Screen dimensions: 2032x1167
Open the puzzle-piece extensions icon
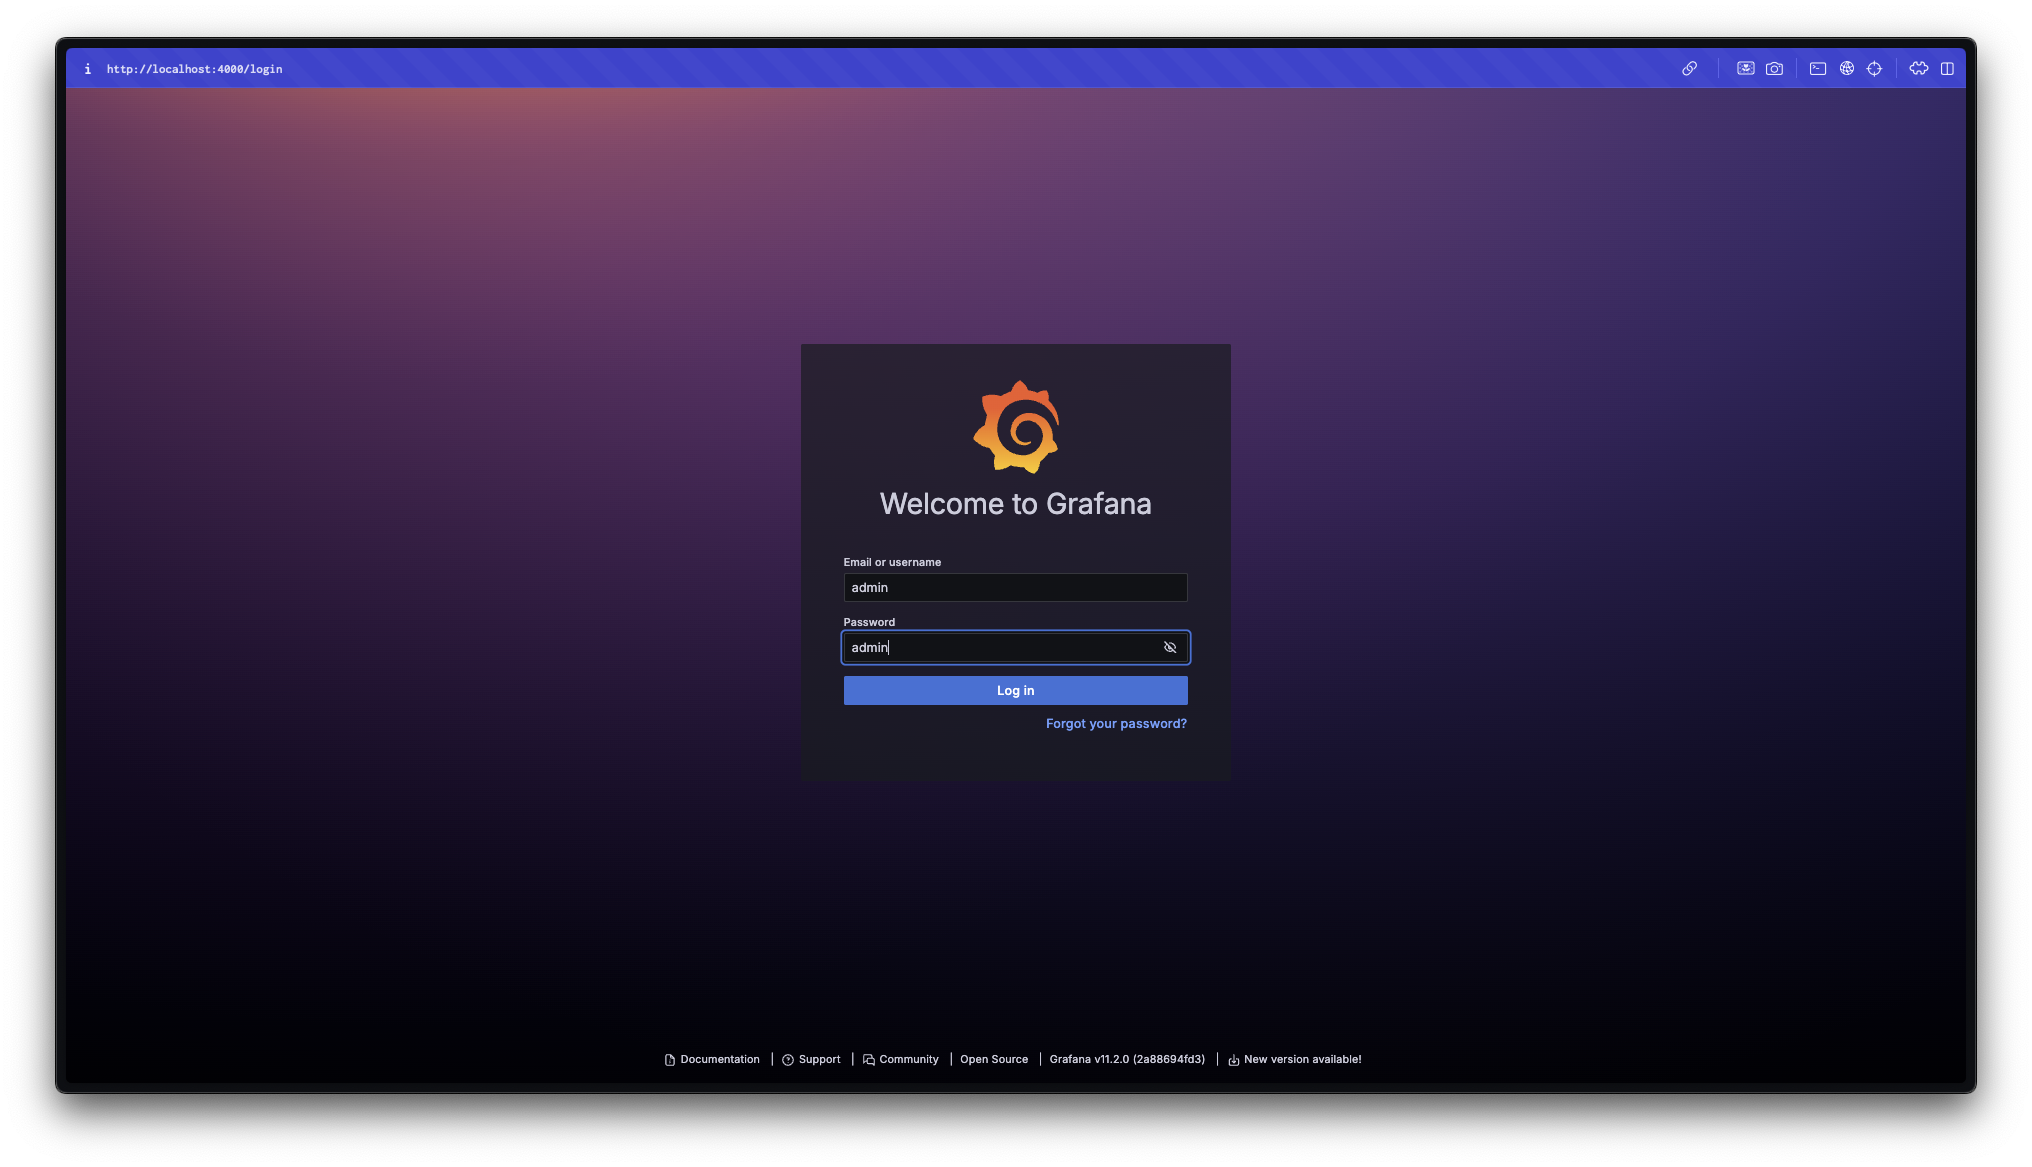pyautogui.click(x=1919, y=69)
